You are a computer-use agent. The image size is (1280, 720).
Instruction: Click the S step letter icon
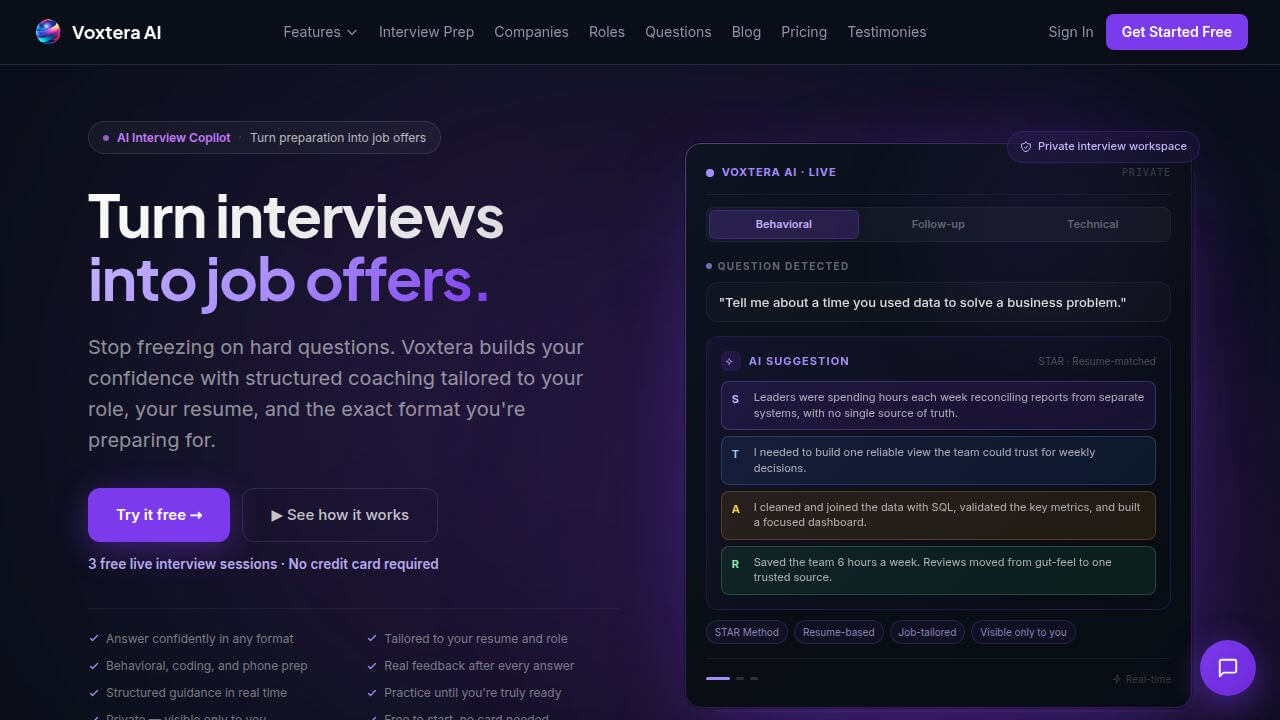[x=735, y=399]
